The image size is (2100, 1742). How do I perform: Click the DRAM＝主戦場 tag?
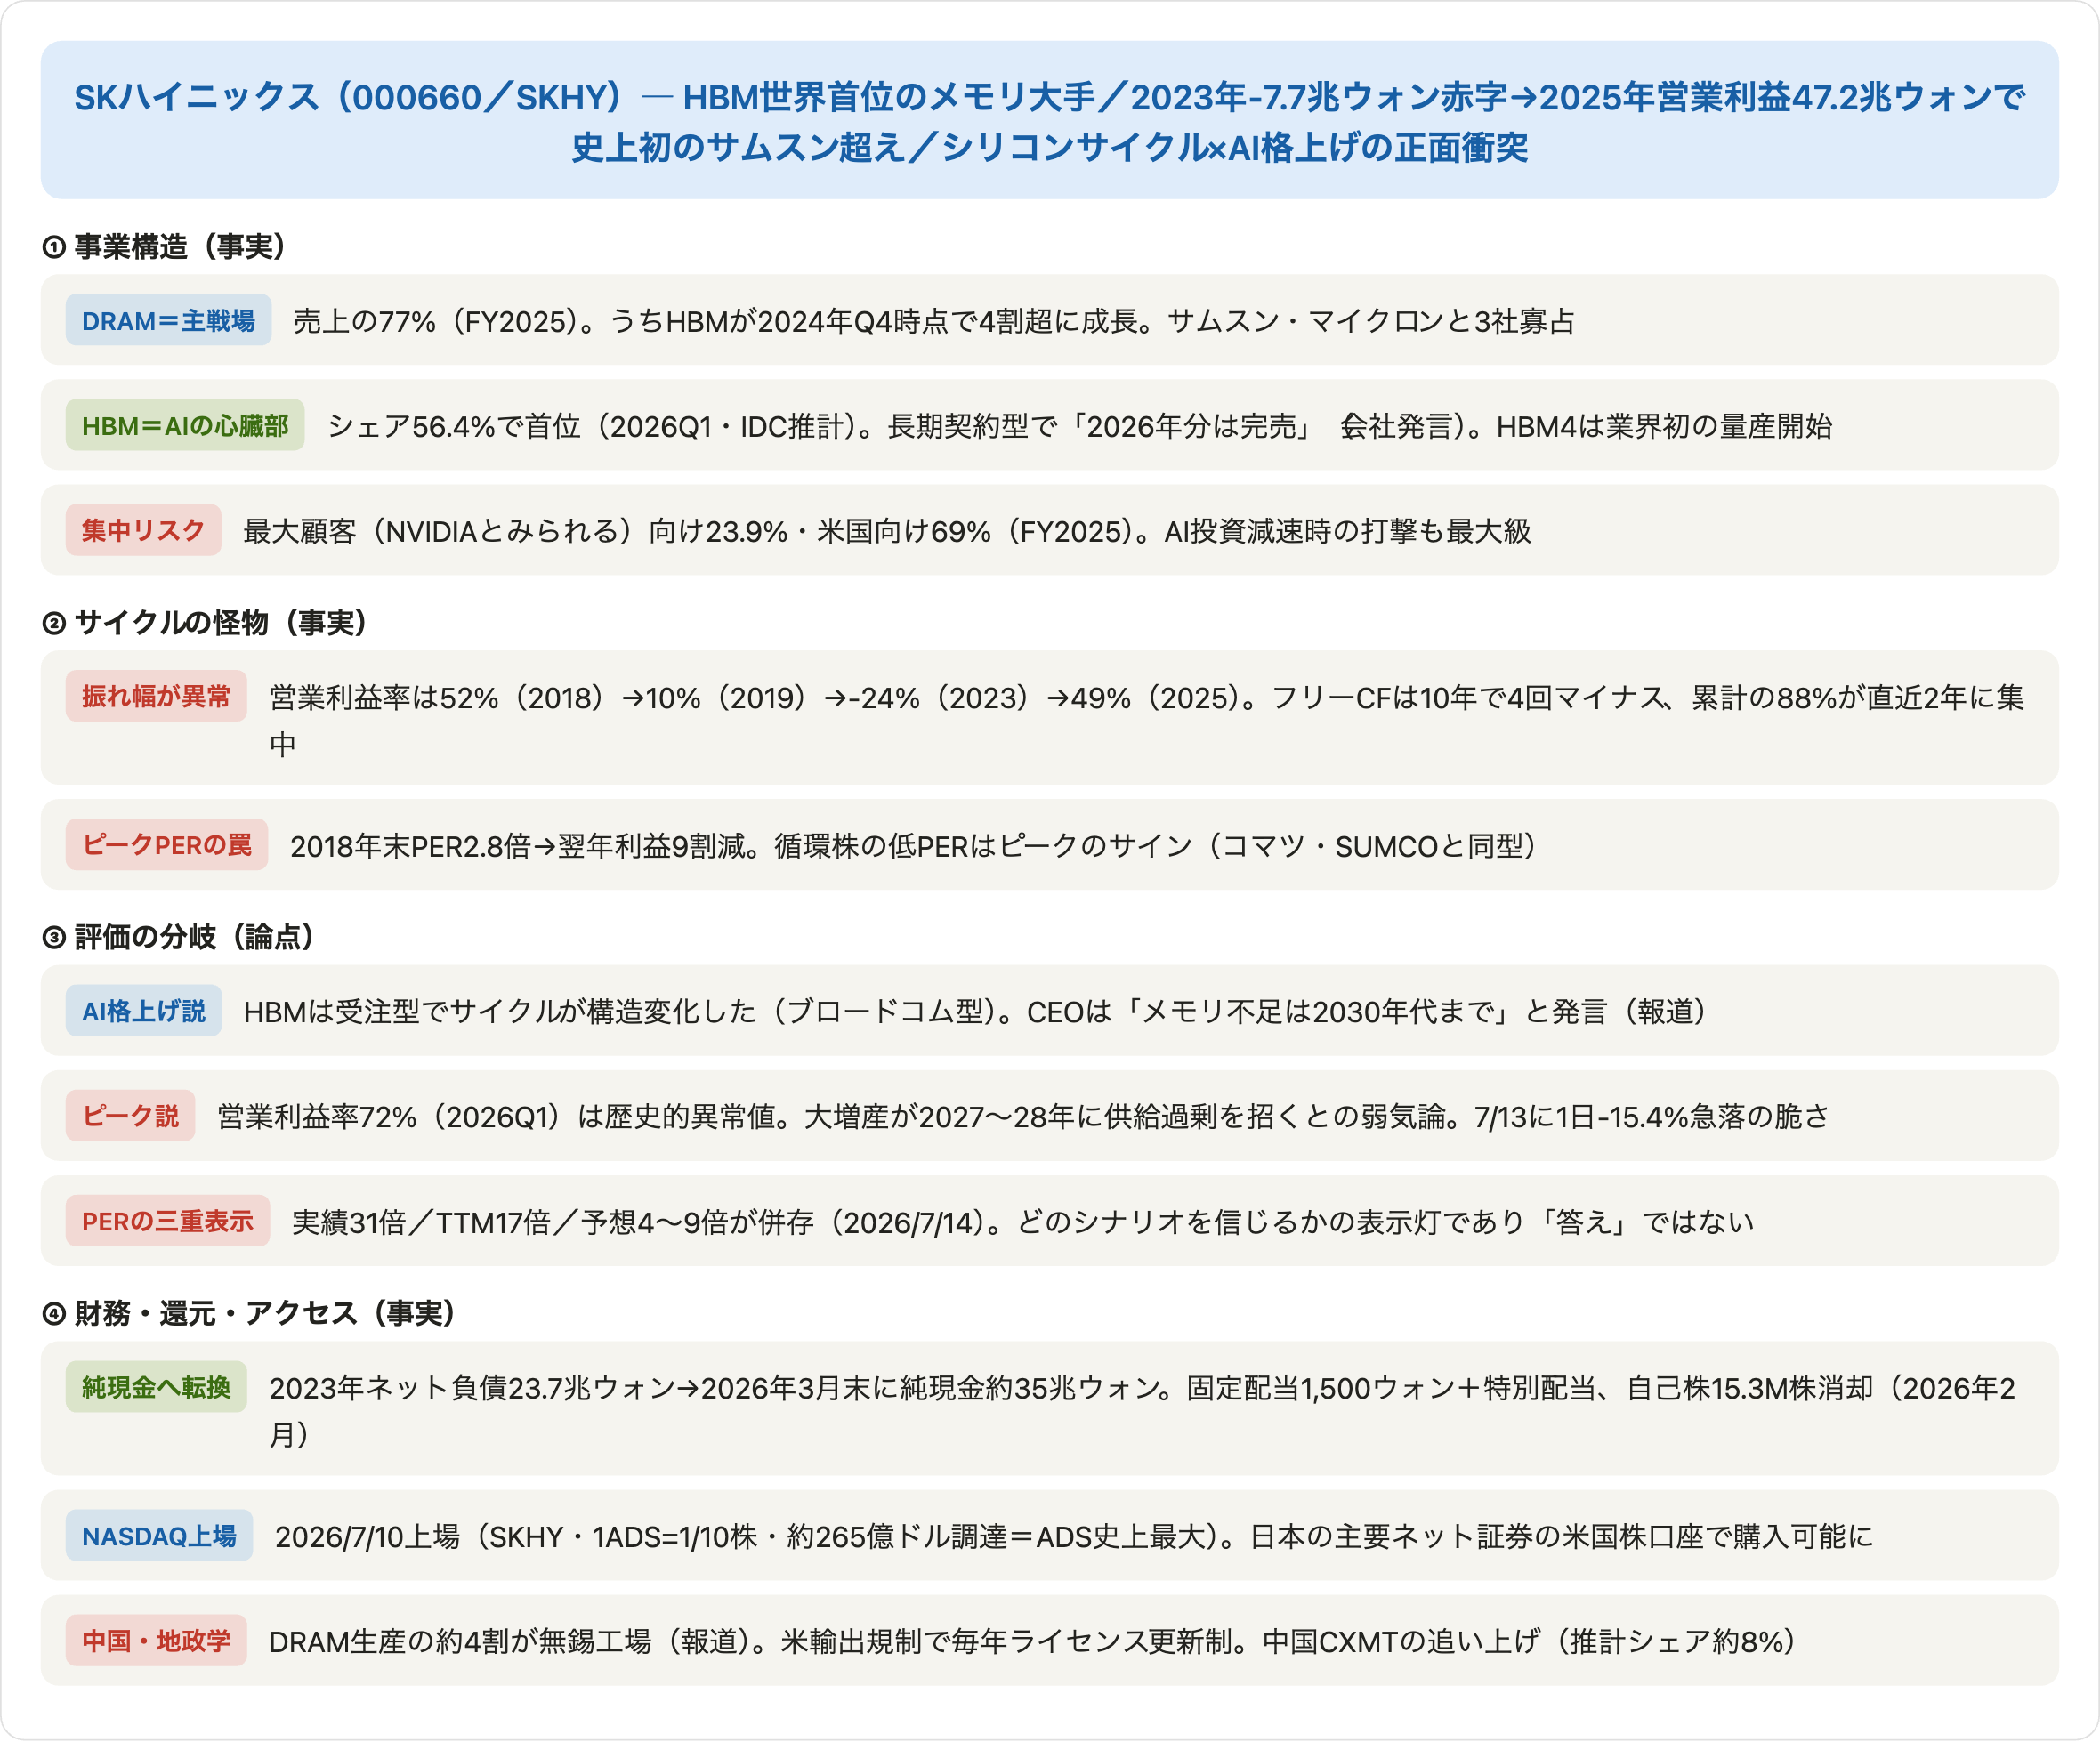[168, 320]
